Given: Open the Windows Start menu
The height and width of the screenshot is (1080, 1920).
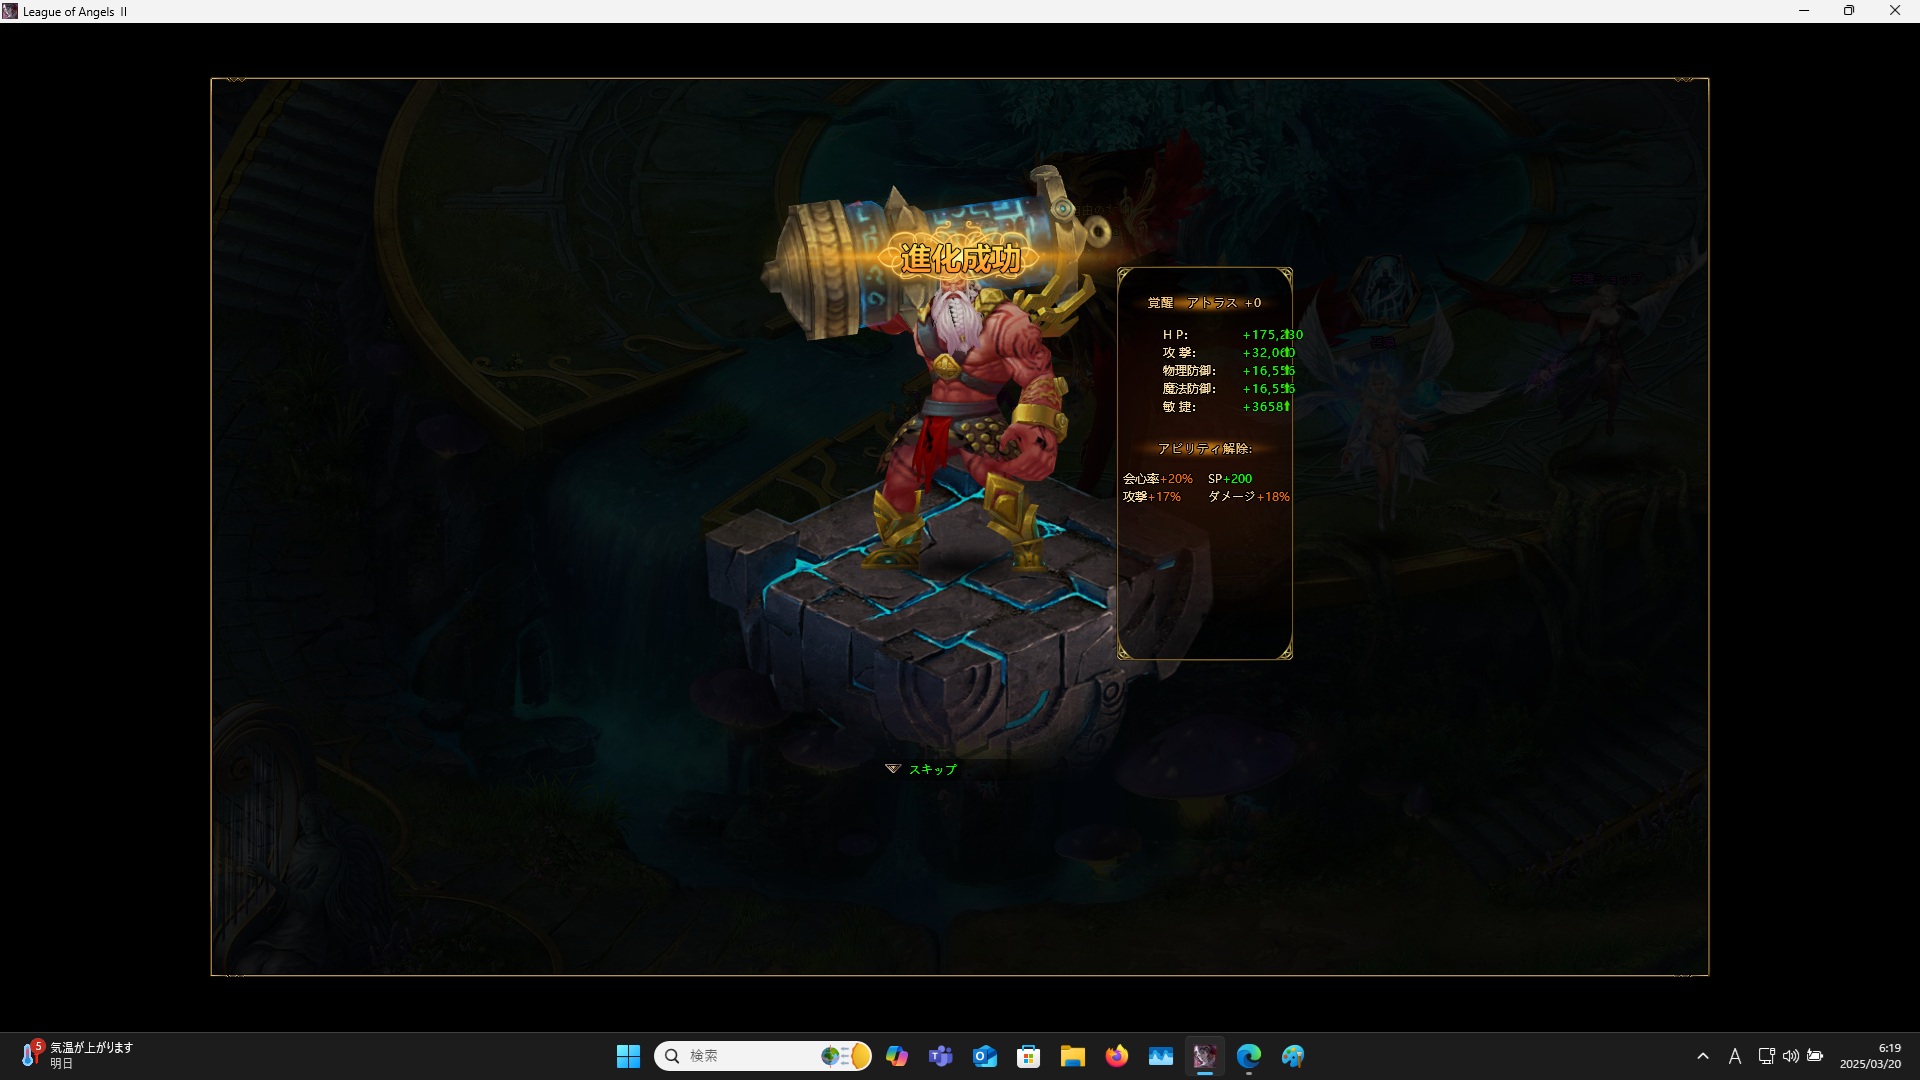Looking at the screenshot, I should [628, 1056].
